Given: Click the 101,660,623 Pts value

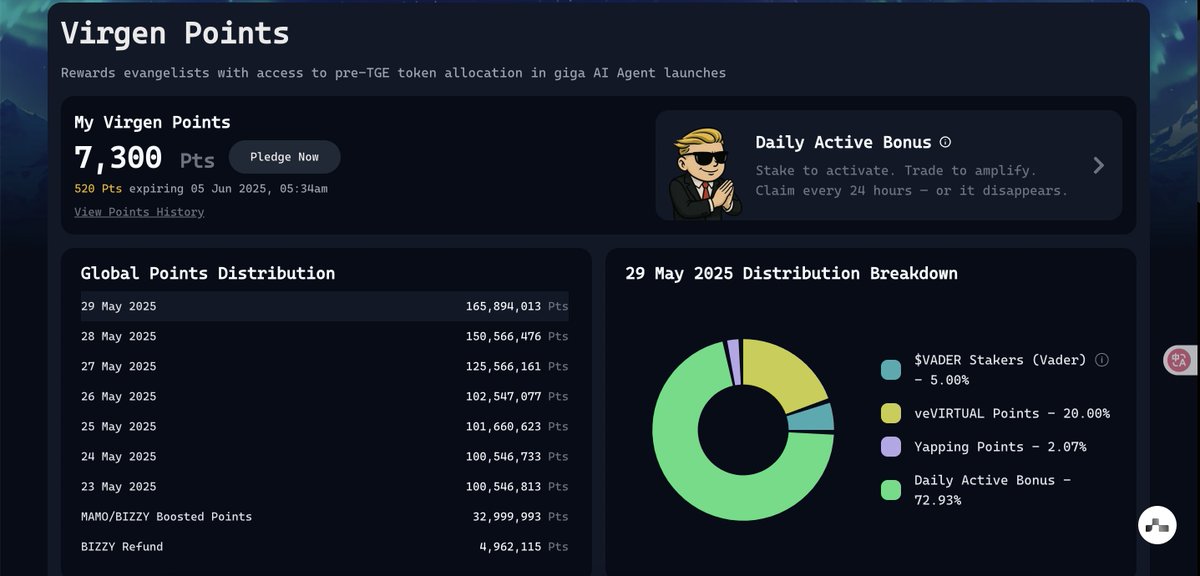Looking at the screenshot, I should point(516,426).
